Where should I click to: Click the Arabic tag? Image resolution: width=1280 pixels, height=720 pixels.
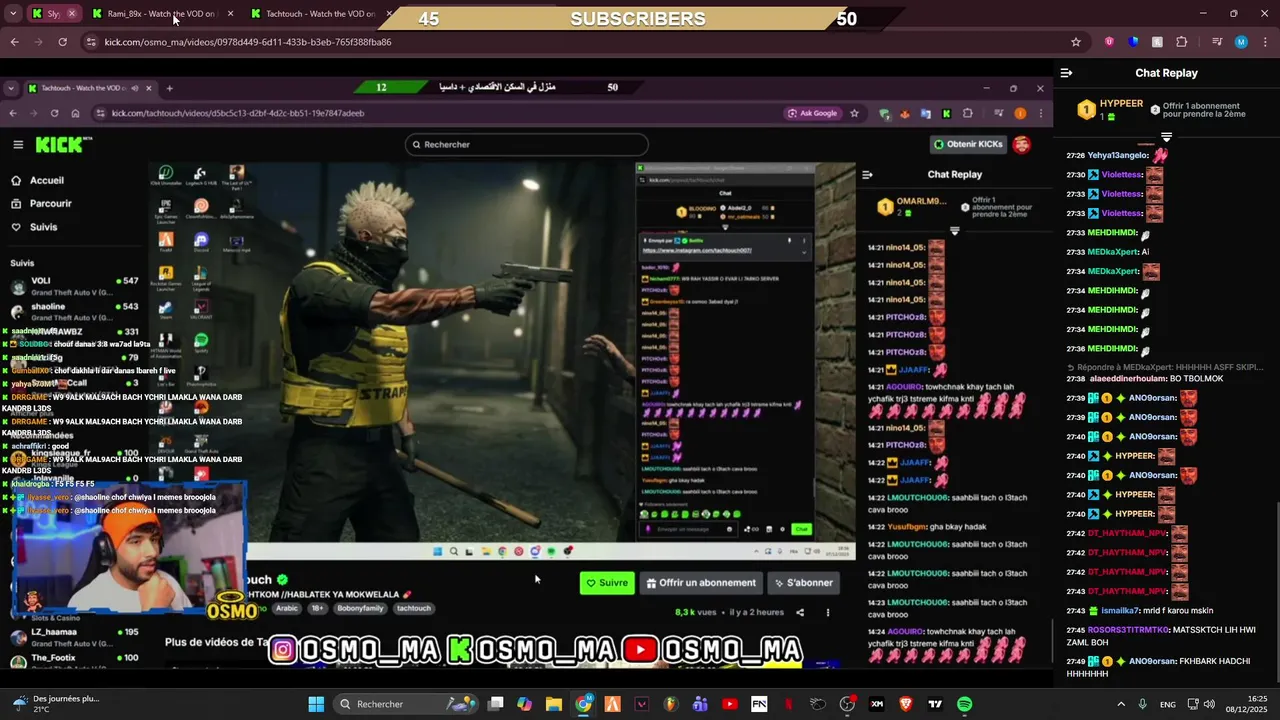(287, 608)
